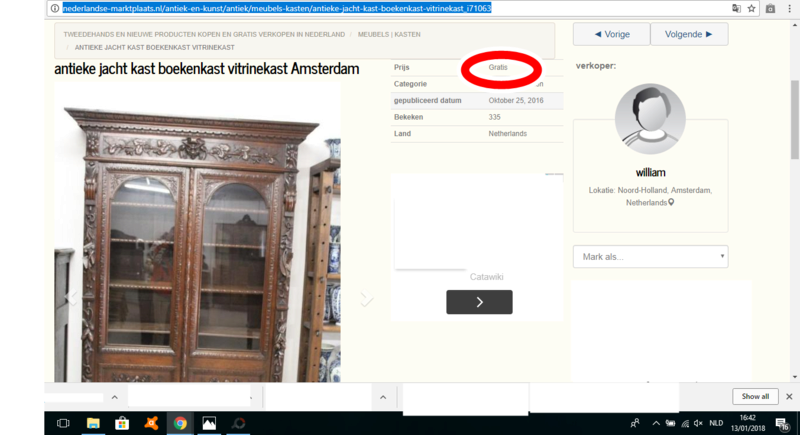Open the Windows notification center

pos(781,423)
